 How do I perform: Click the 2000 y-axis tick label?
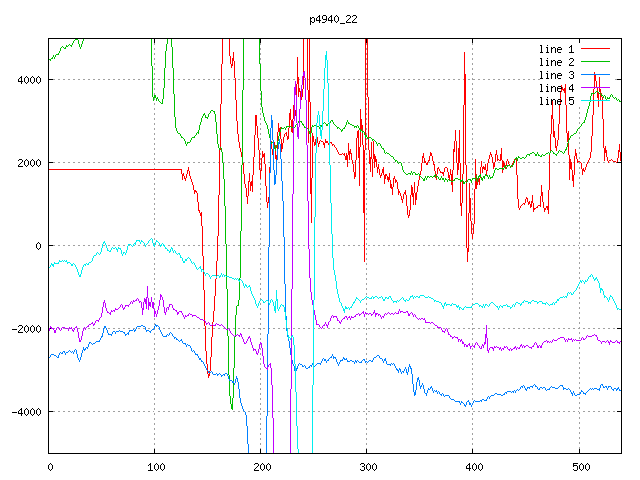(x=28, y=163)
